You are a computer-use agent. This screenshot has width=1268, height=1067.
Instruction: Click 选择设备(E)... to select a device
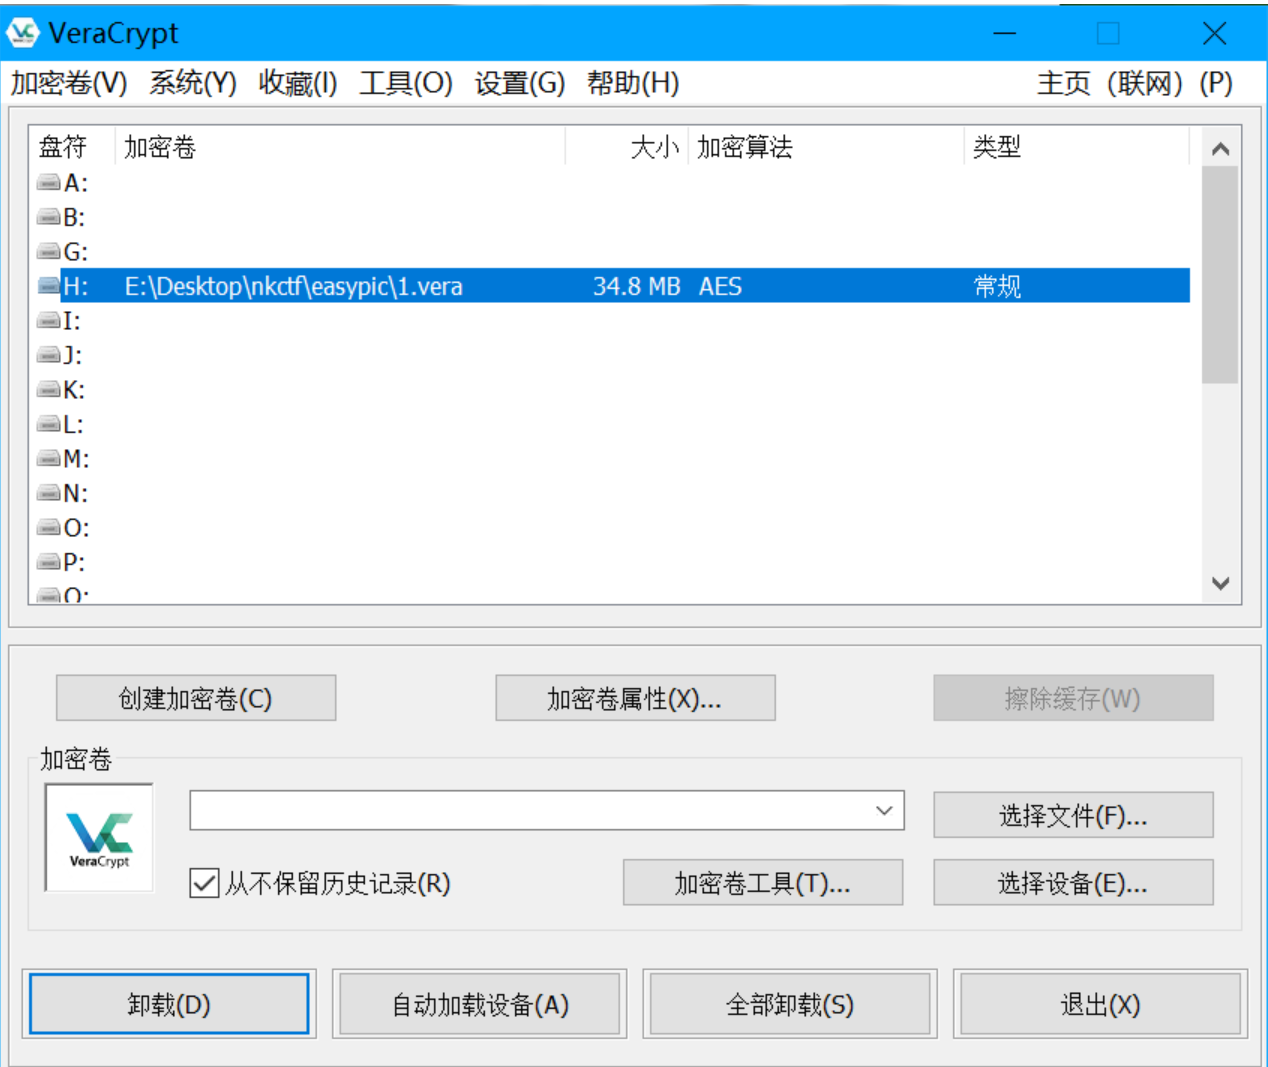[x=1073, y=882]
